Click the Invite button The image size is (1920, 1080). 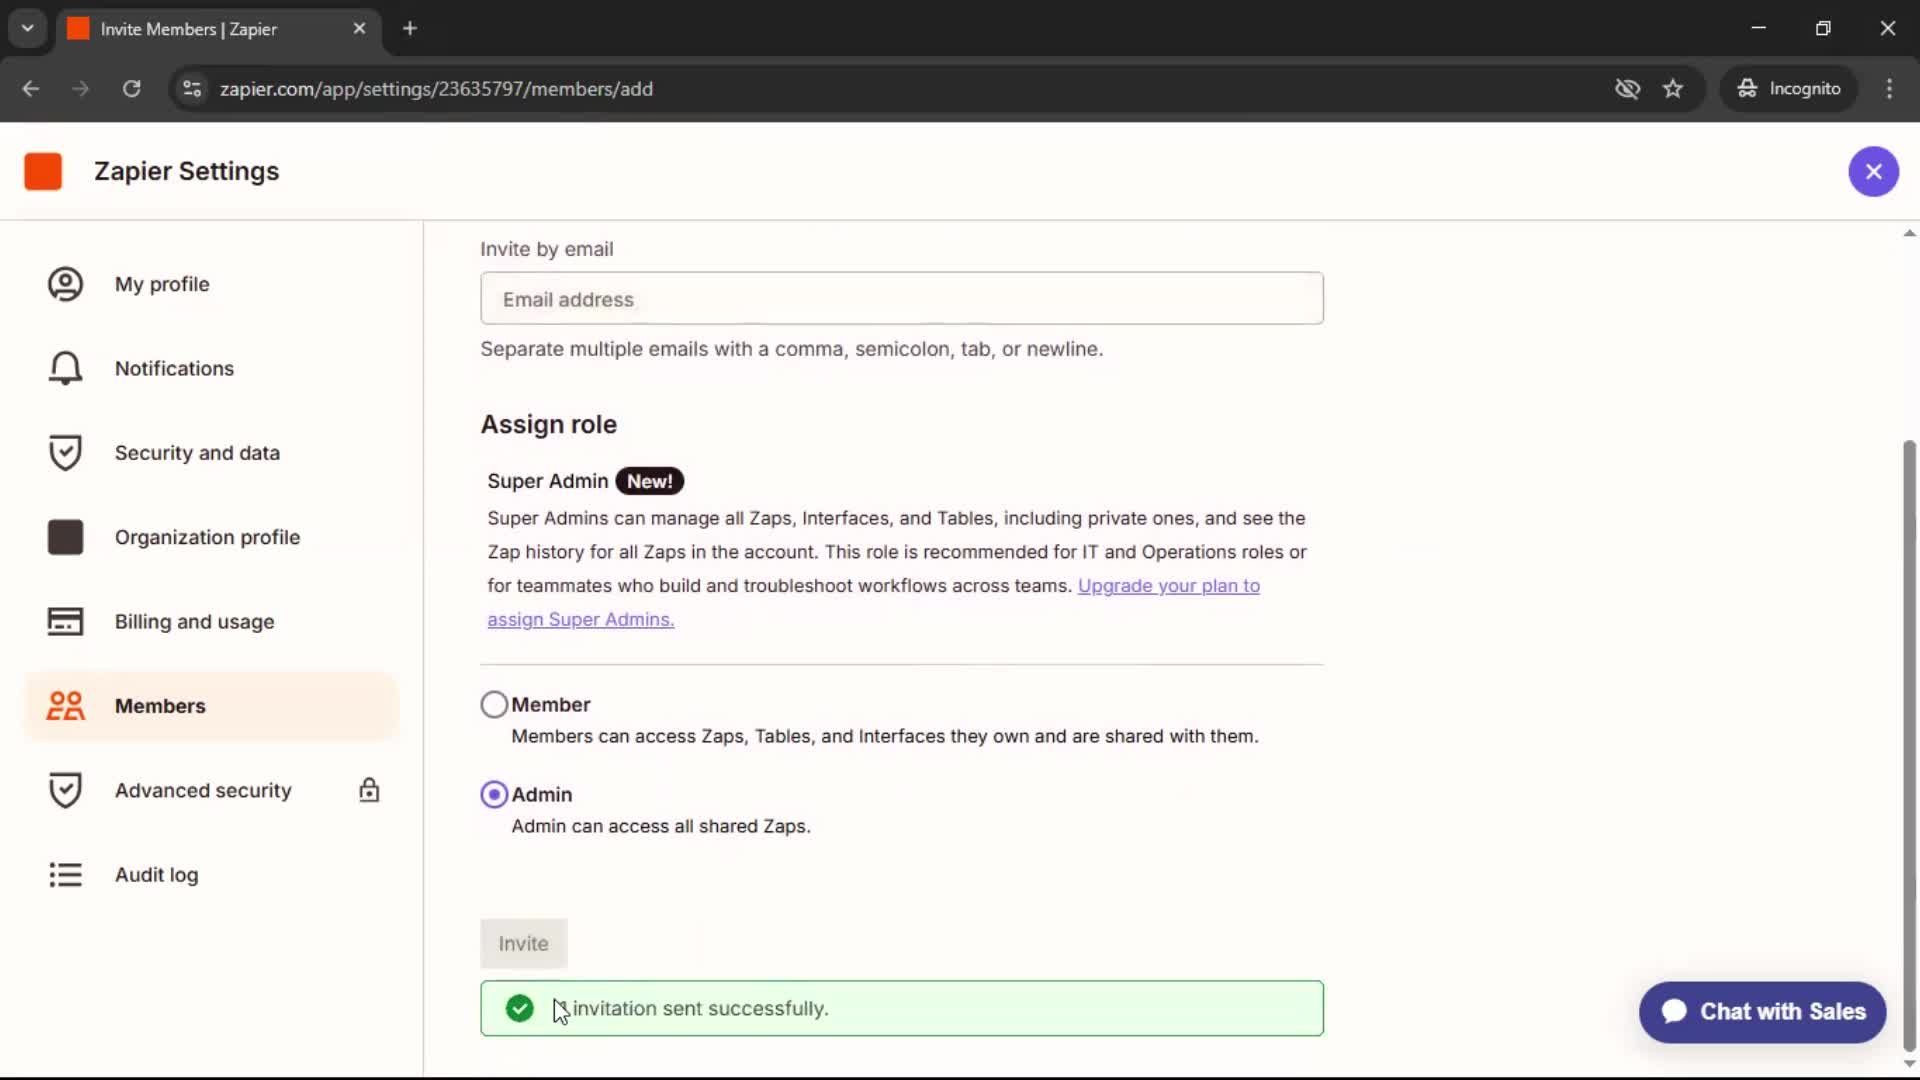(523, 943)
